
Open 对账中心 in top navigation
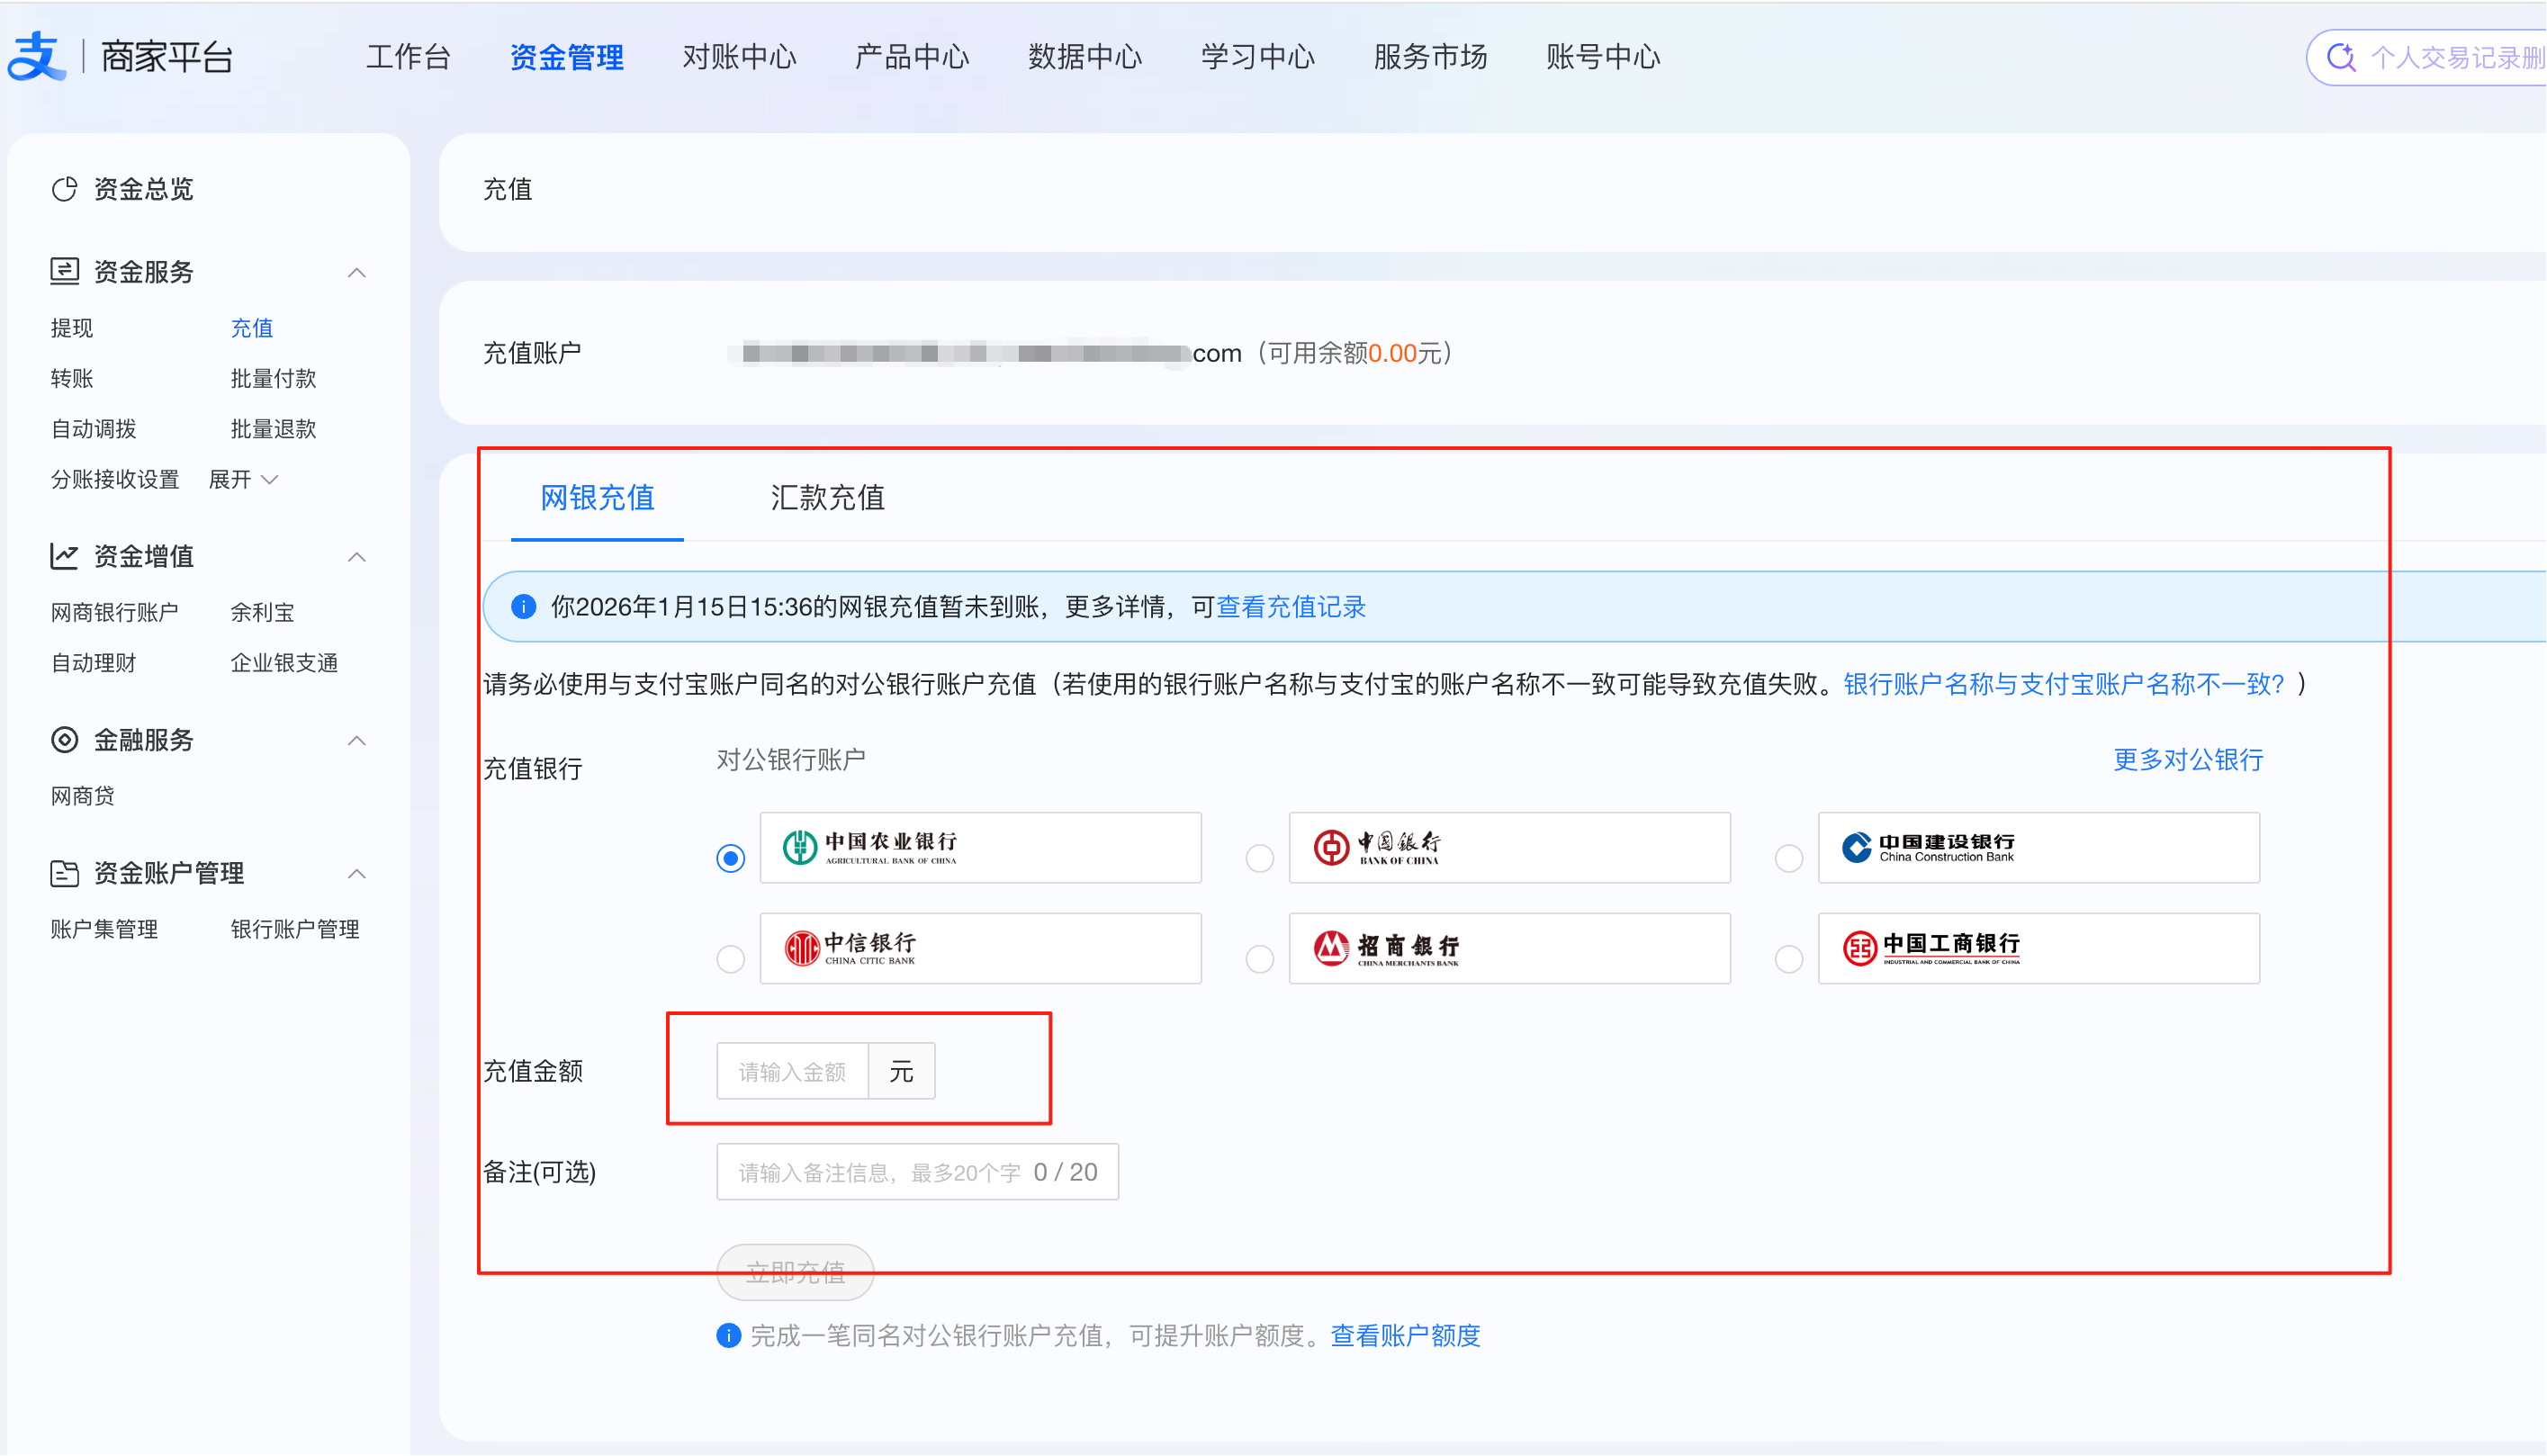click(x=739, y=57)
